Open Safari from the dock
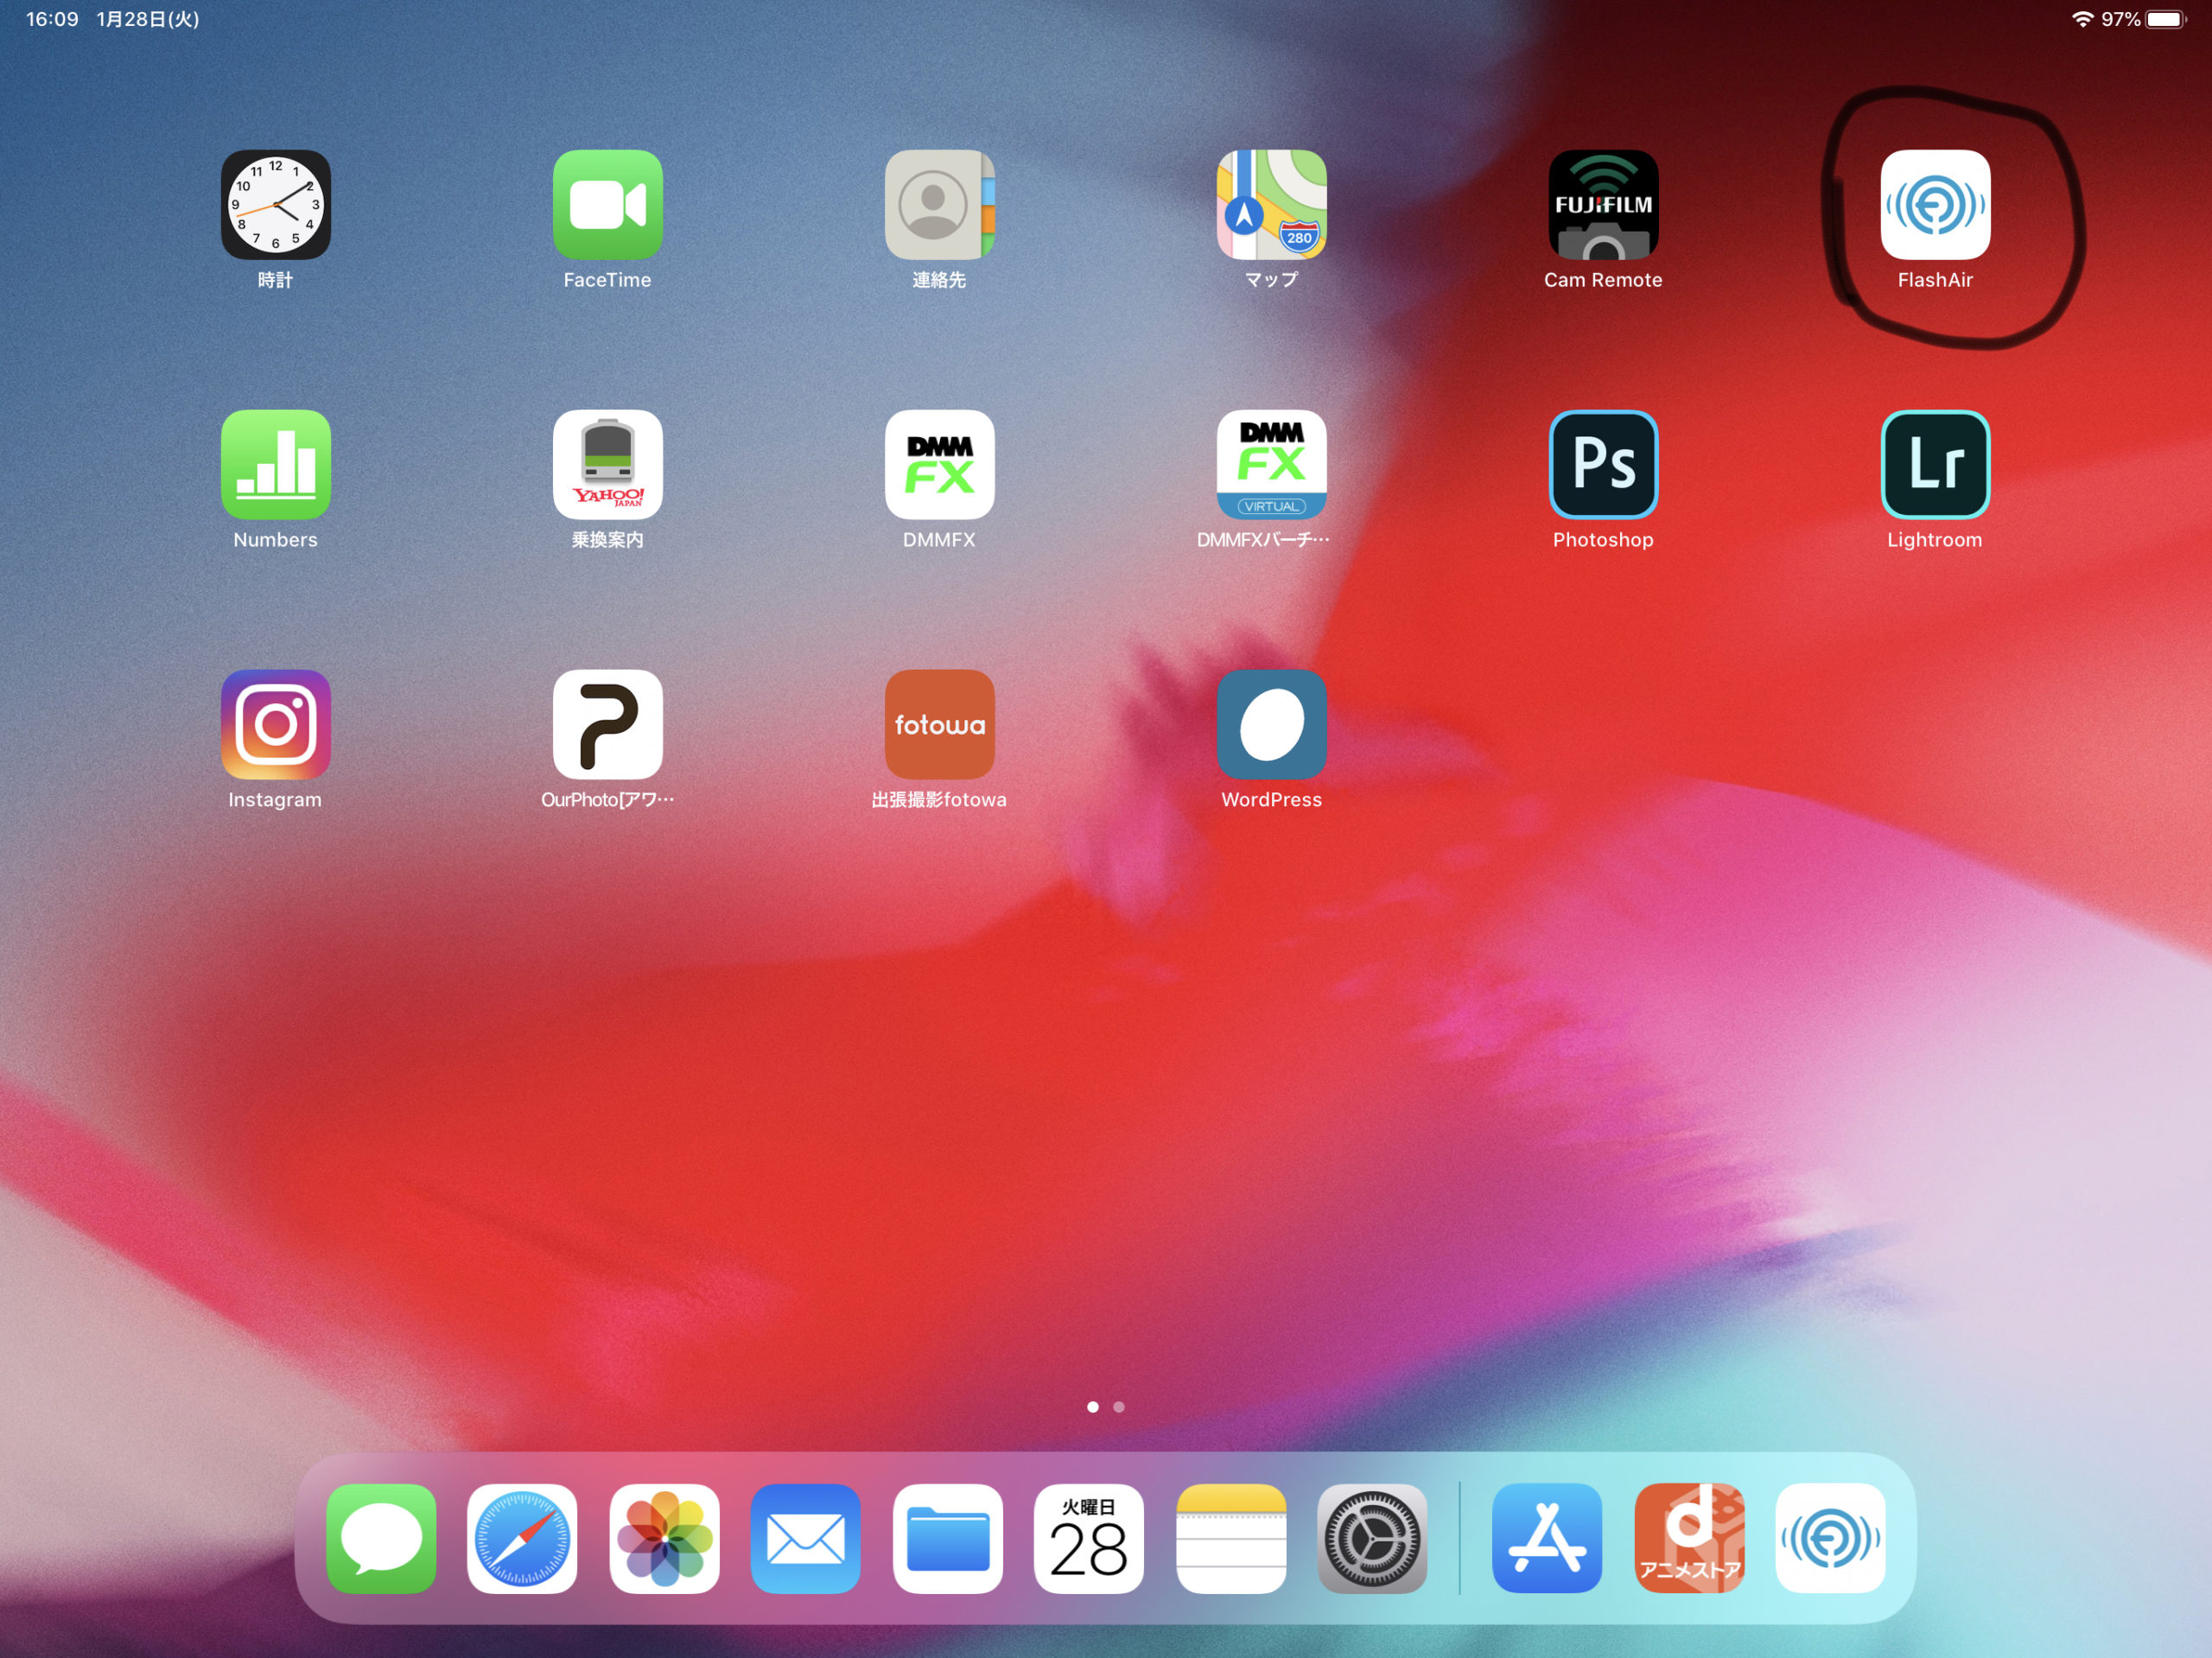This screenshot has height=1658, width=2212. coord(522,1539)
